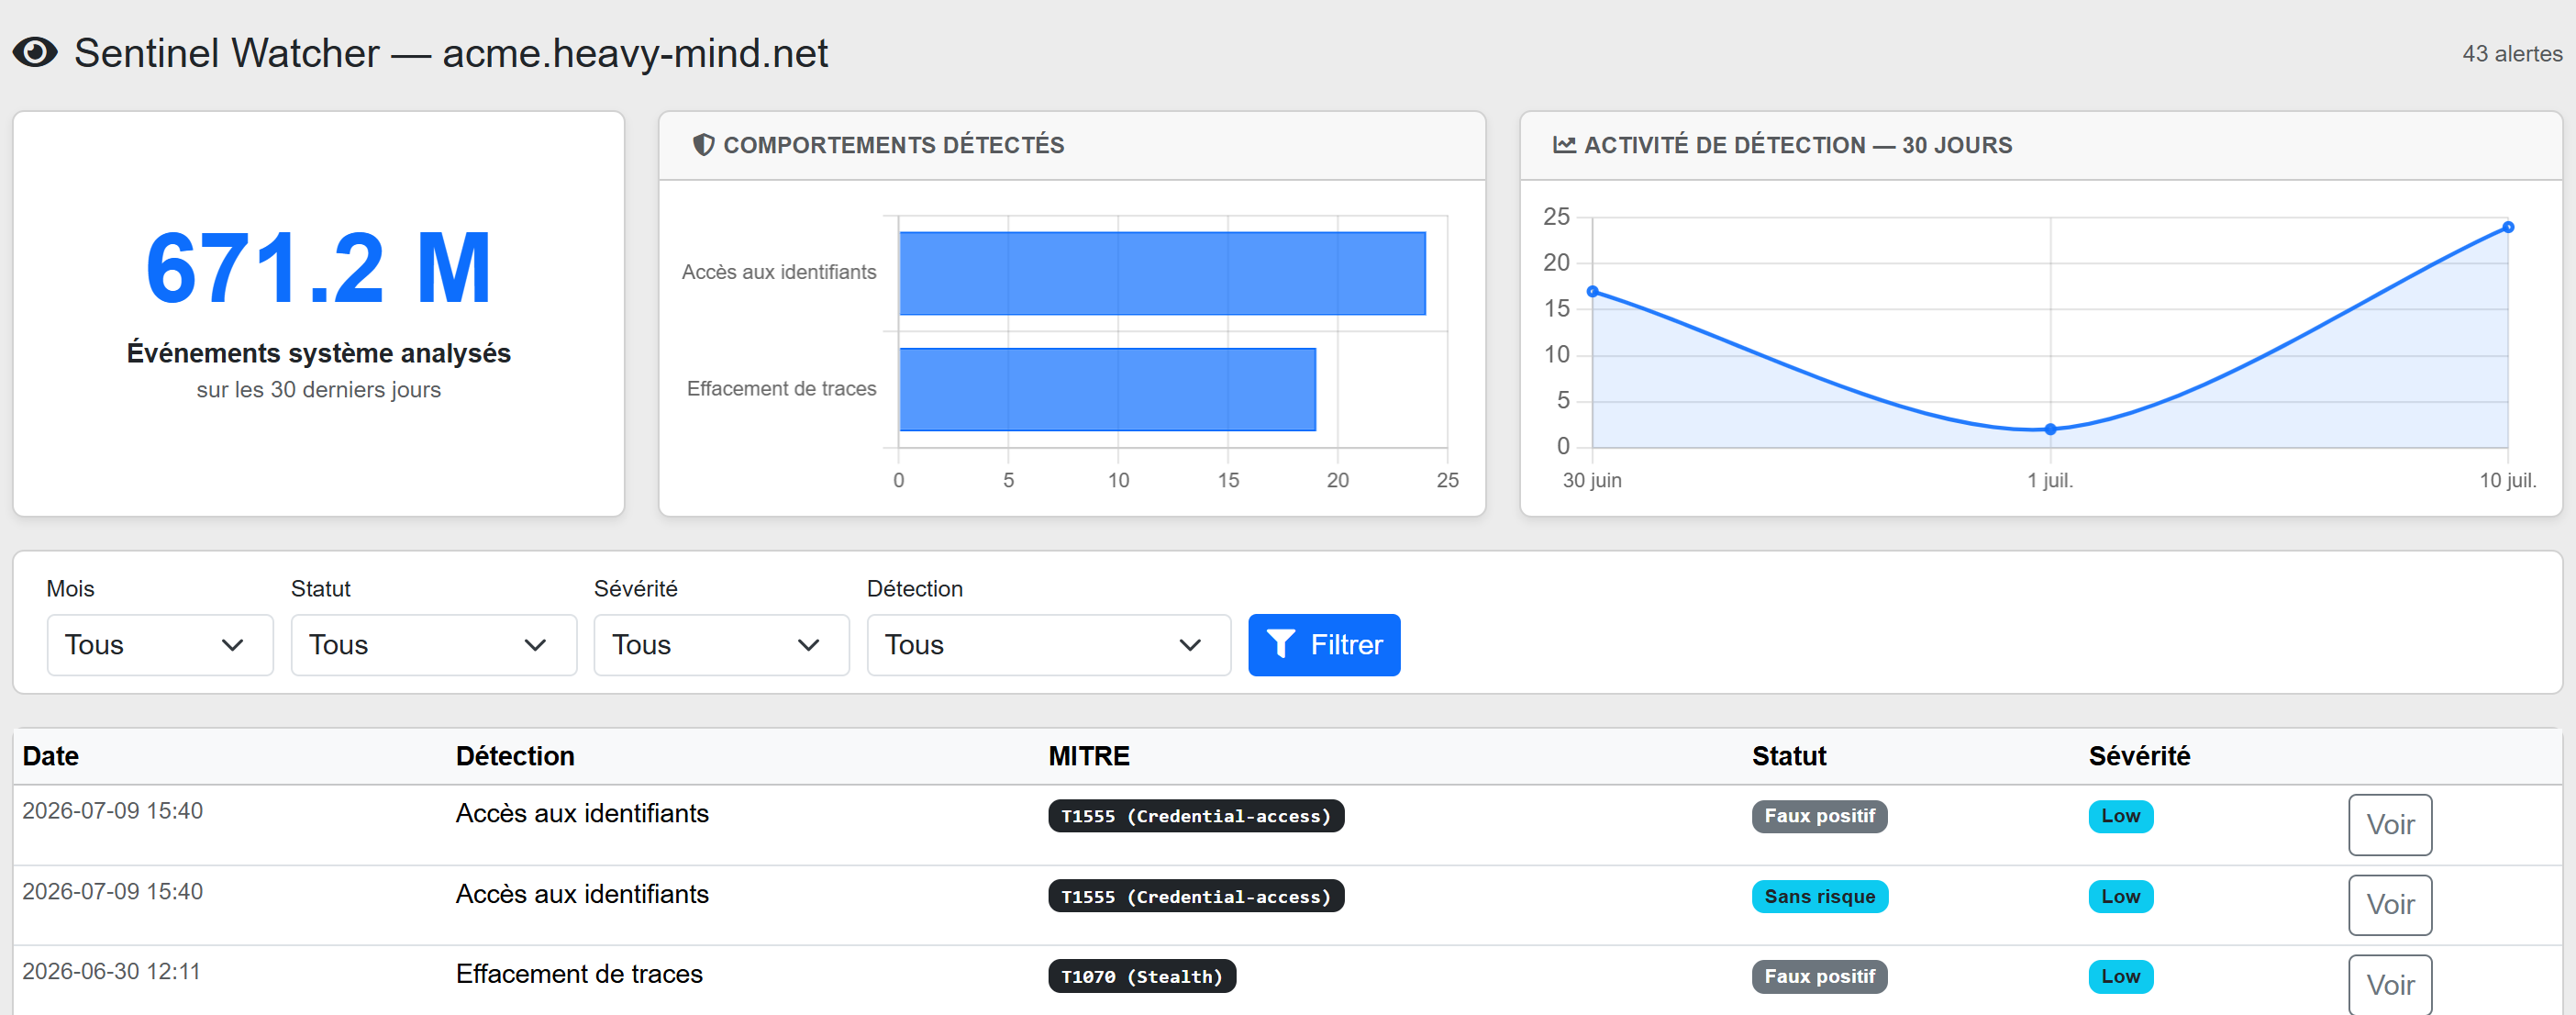The height and width of the screenshot is (1015, 2576).
Task: Click the T1555 badge in Sans risque row
Action: tap(1196, 896)
